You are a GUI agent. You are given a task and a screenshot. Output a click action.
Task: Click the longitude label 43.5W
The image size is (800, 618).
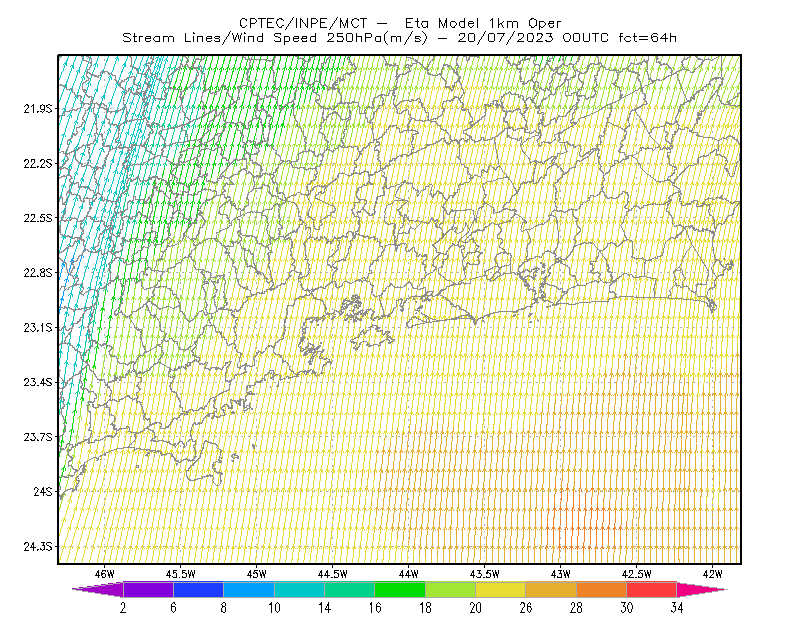tap(485, 574)
